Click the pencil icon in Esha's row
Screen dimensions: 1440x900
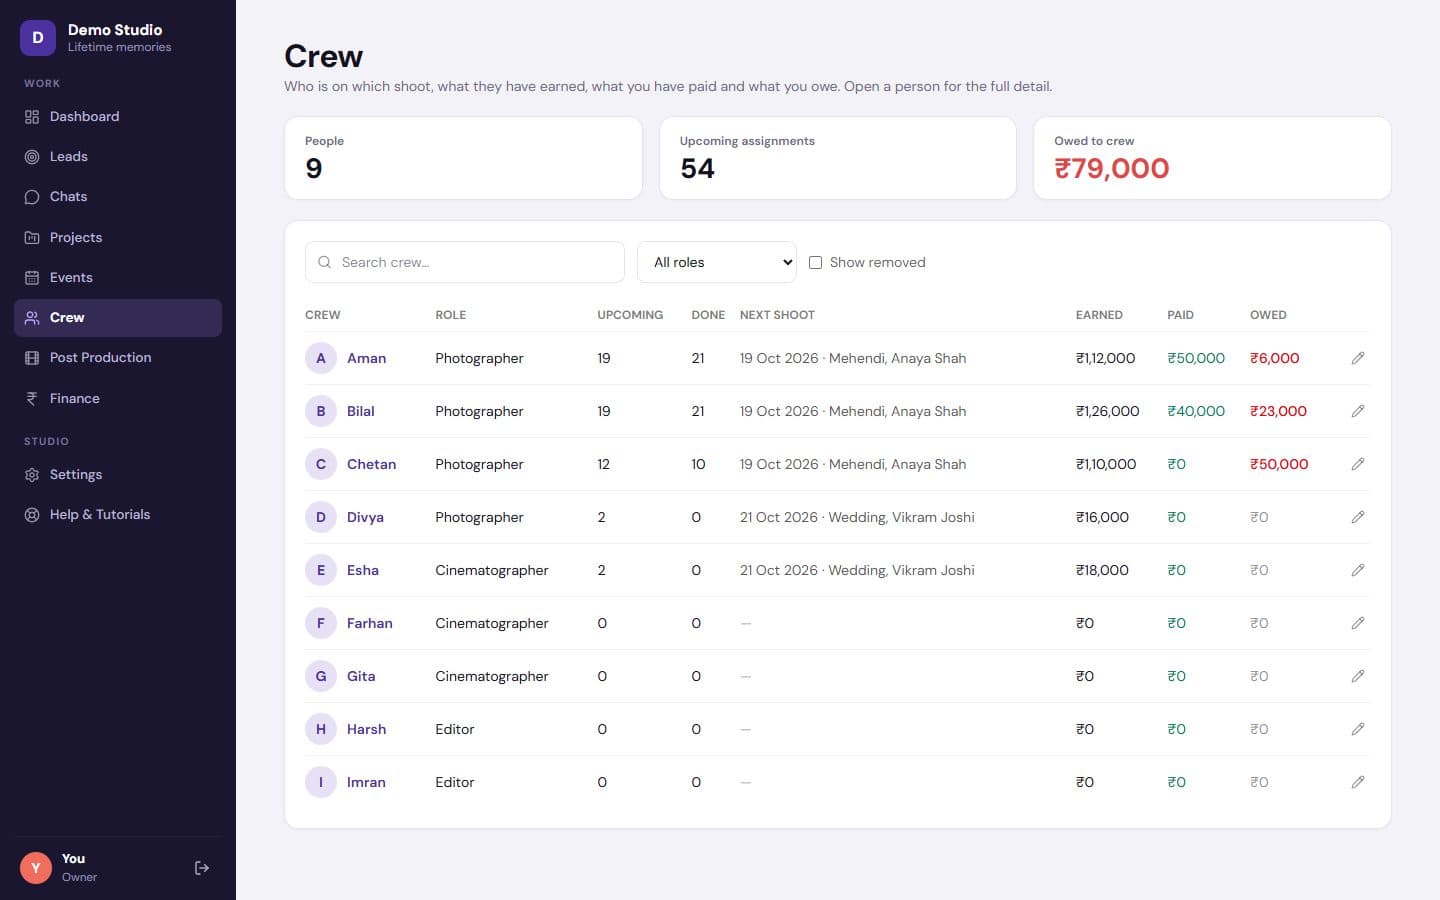coord(1357,570)
